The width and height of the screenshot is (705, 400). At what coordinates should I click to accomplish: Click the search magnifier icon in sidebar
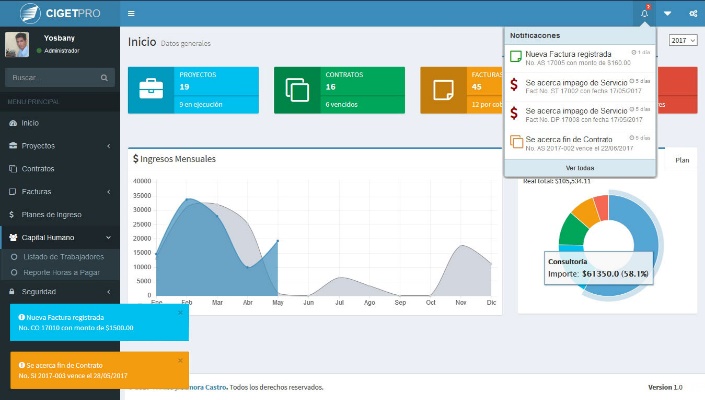coord(104,77)
